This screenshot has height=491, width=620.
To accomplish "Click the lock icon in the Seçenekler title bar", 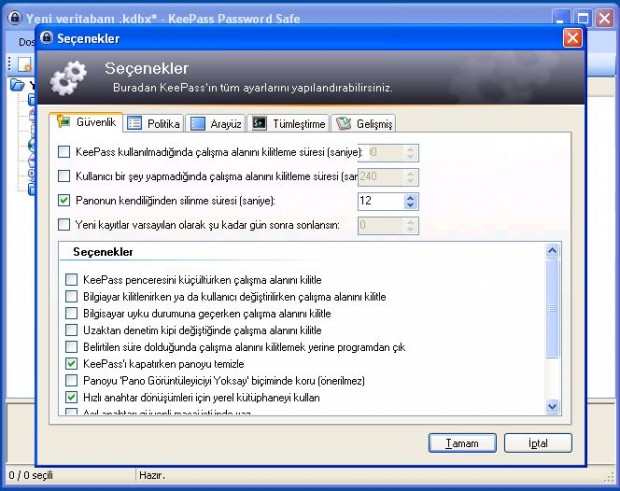I will coord(47,38).
